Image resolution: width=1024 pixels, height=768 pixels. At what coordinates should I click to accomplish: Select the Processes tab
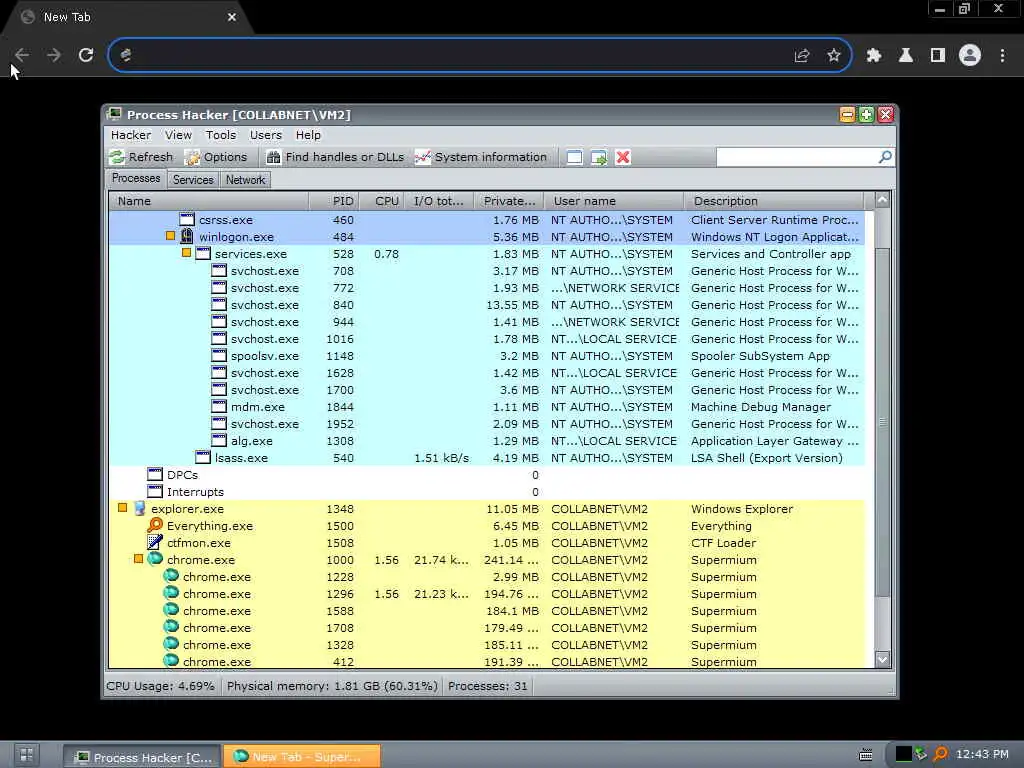tap(136, 178)
